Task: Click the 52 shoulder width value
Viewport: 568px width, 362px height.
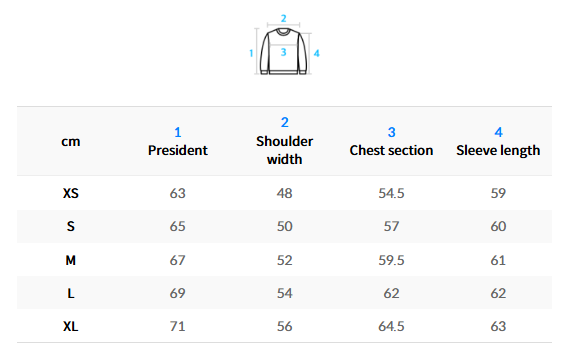Action: click(285, 260)
